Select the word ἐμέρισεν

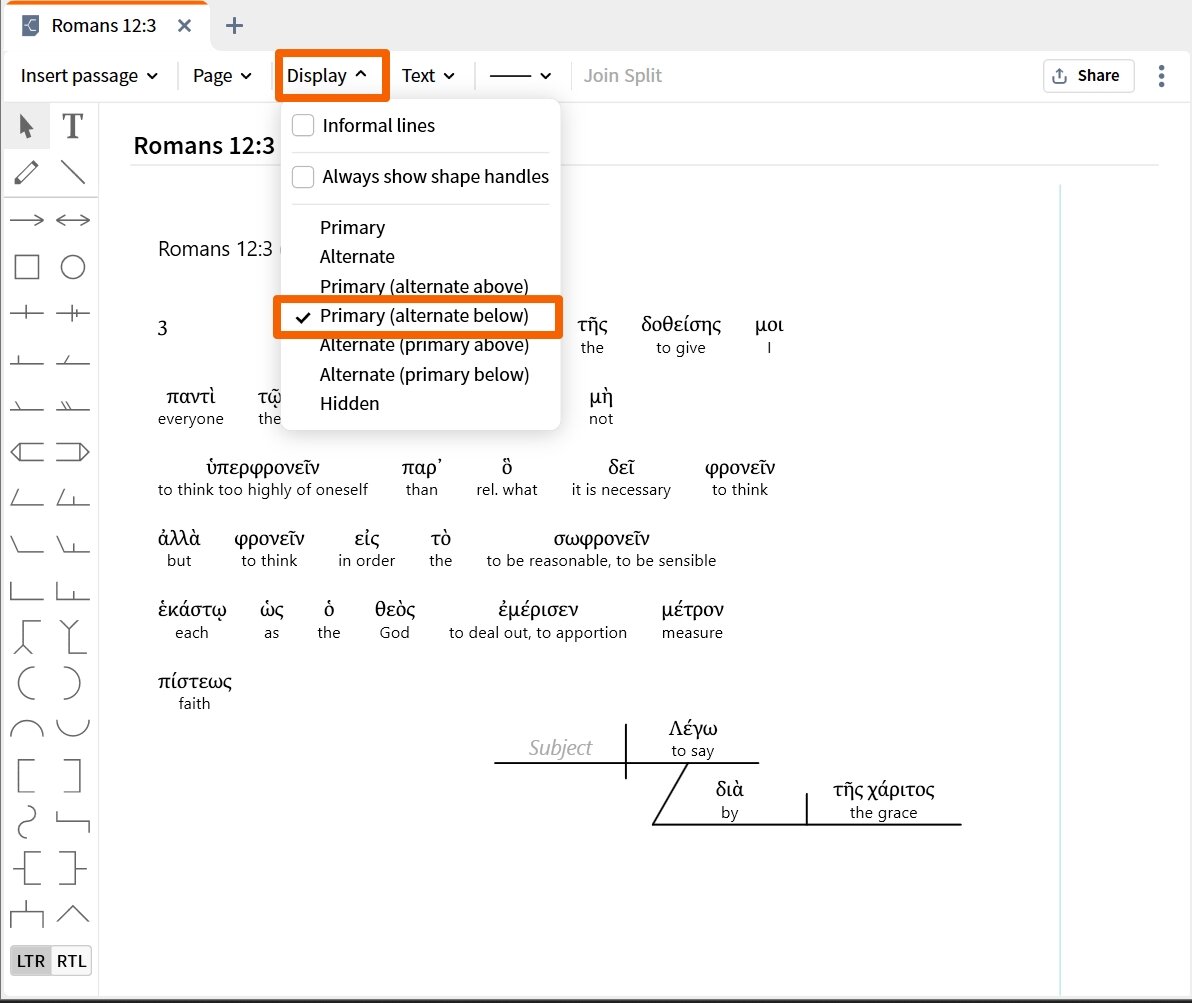[x=538, y=609]
